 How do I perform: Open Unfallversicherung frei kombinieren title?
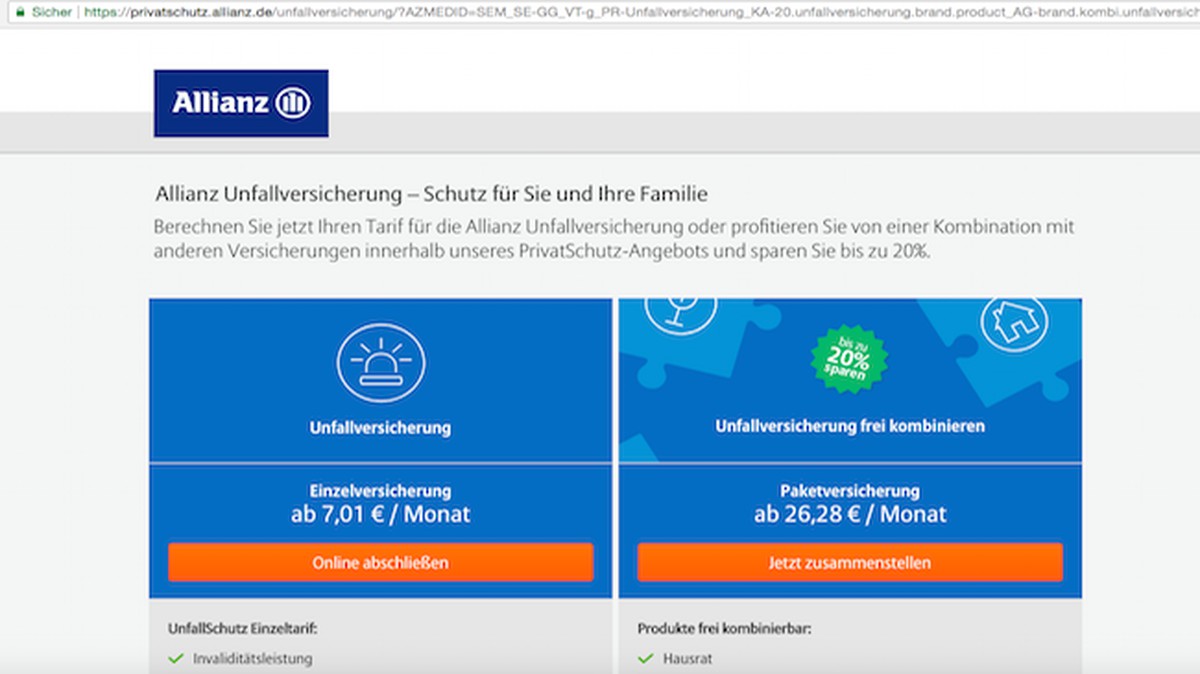[849, 426]
